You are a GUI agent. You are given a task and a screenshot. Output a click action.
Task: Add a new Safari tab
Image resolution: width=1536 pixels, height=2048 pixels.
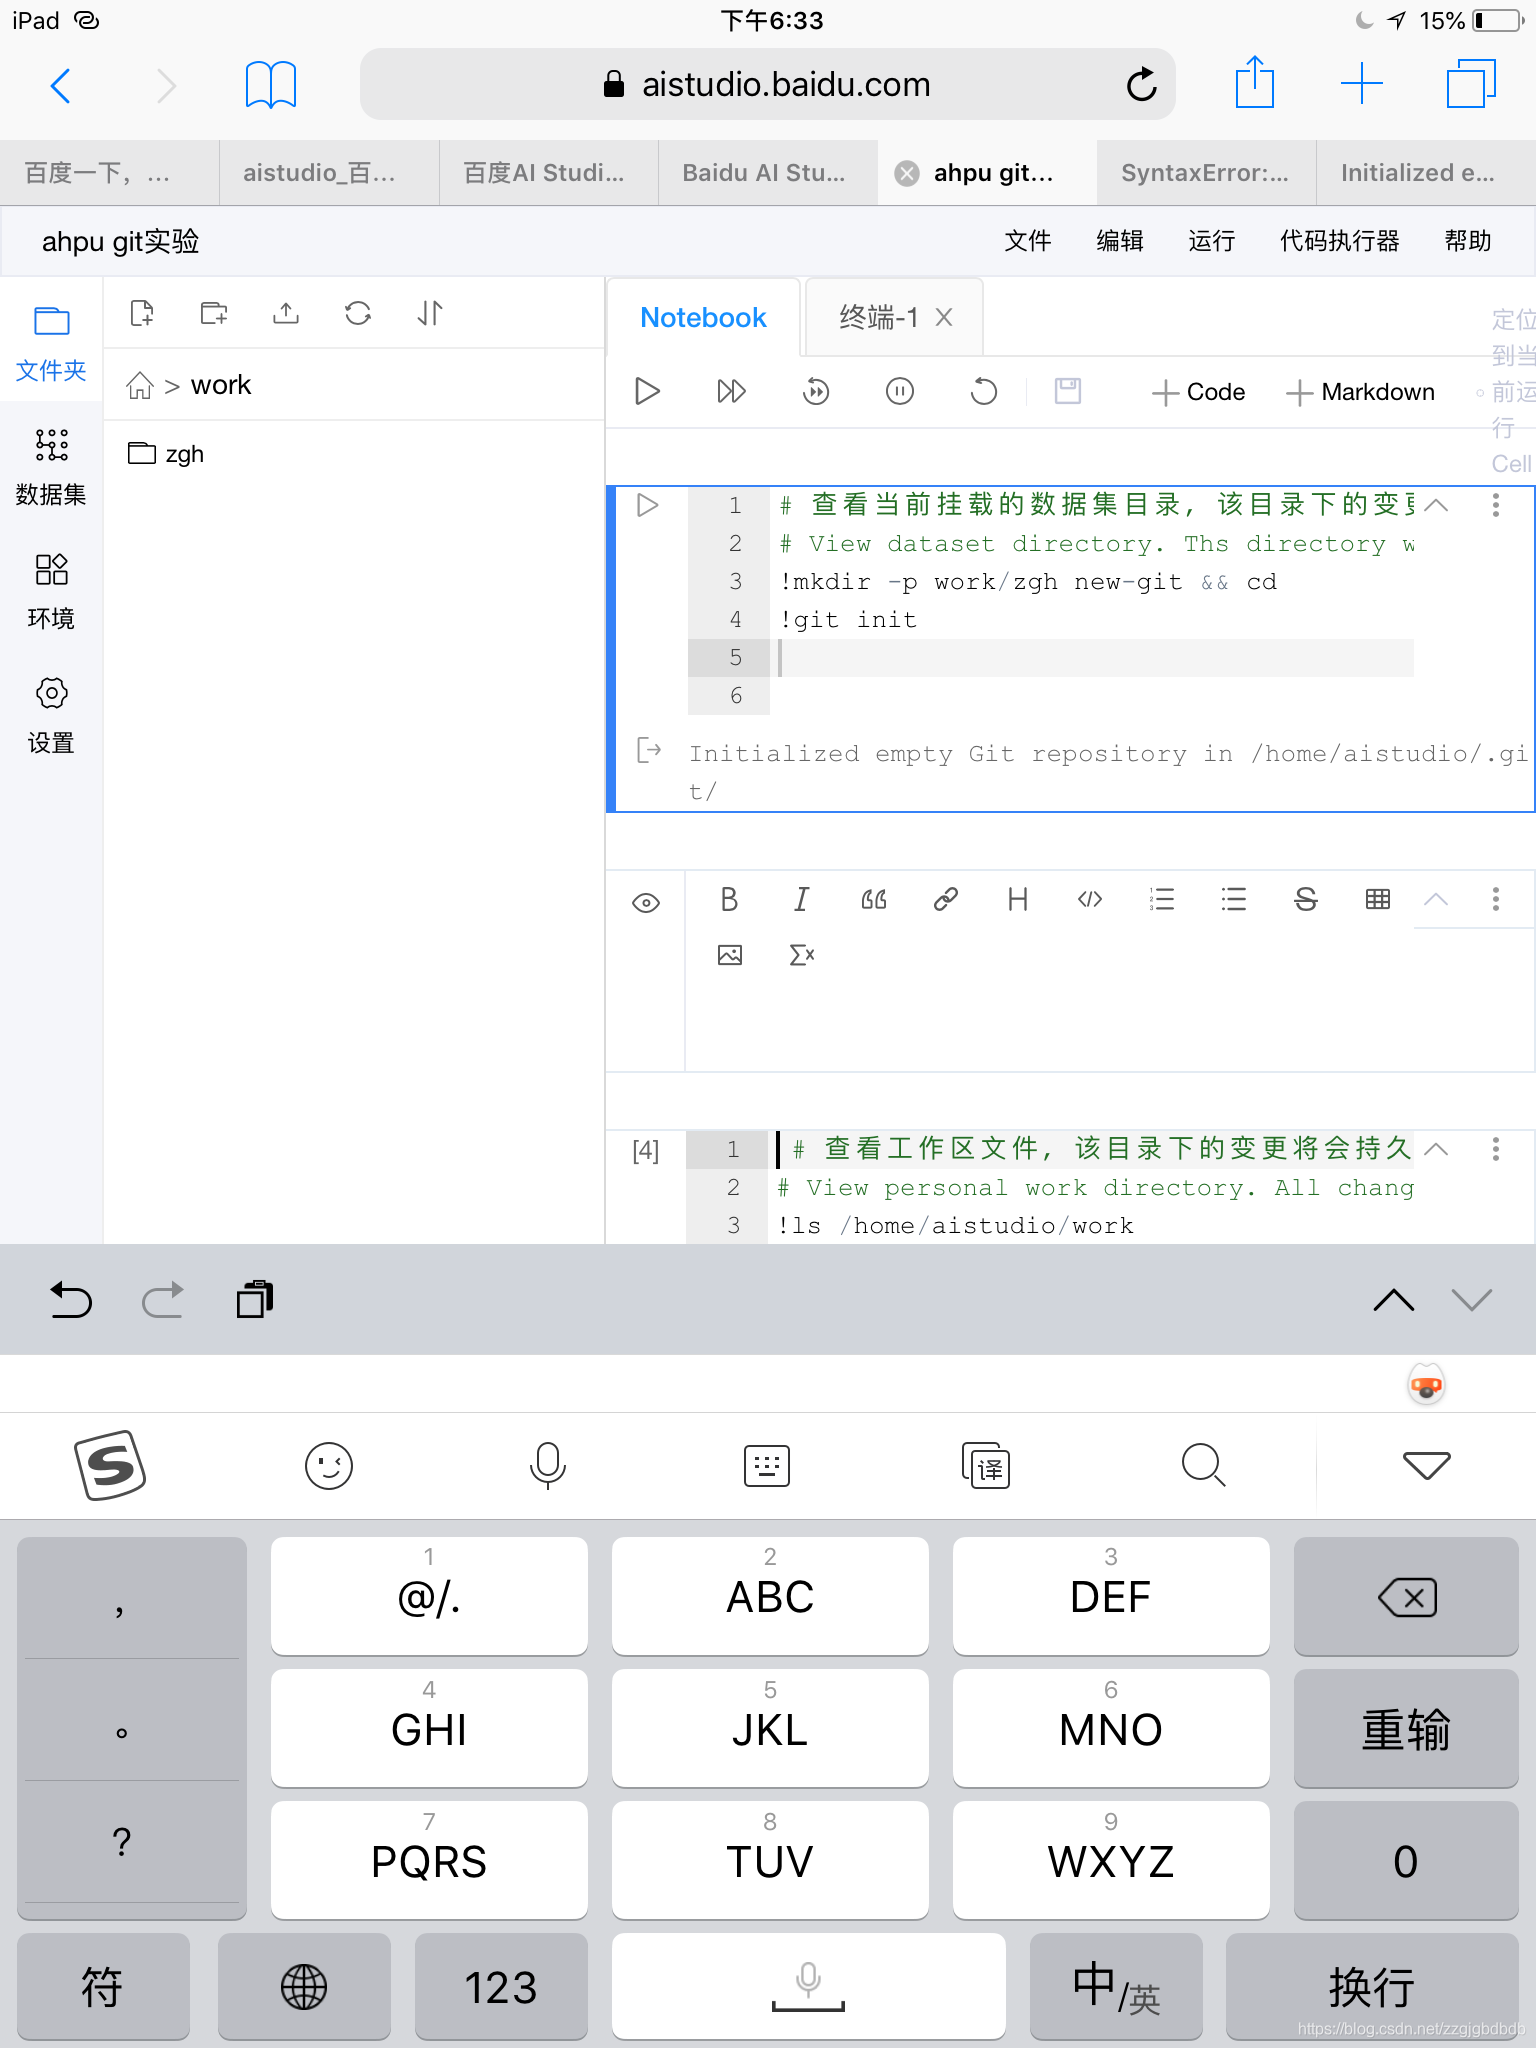[1362, 84]
